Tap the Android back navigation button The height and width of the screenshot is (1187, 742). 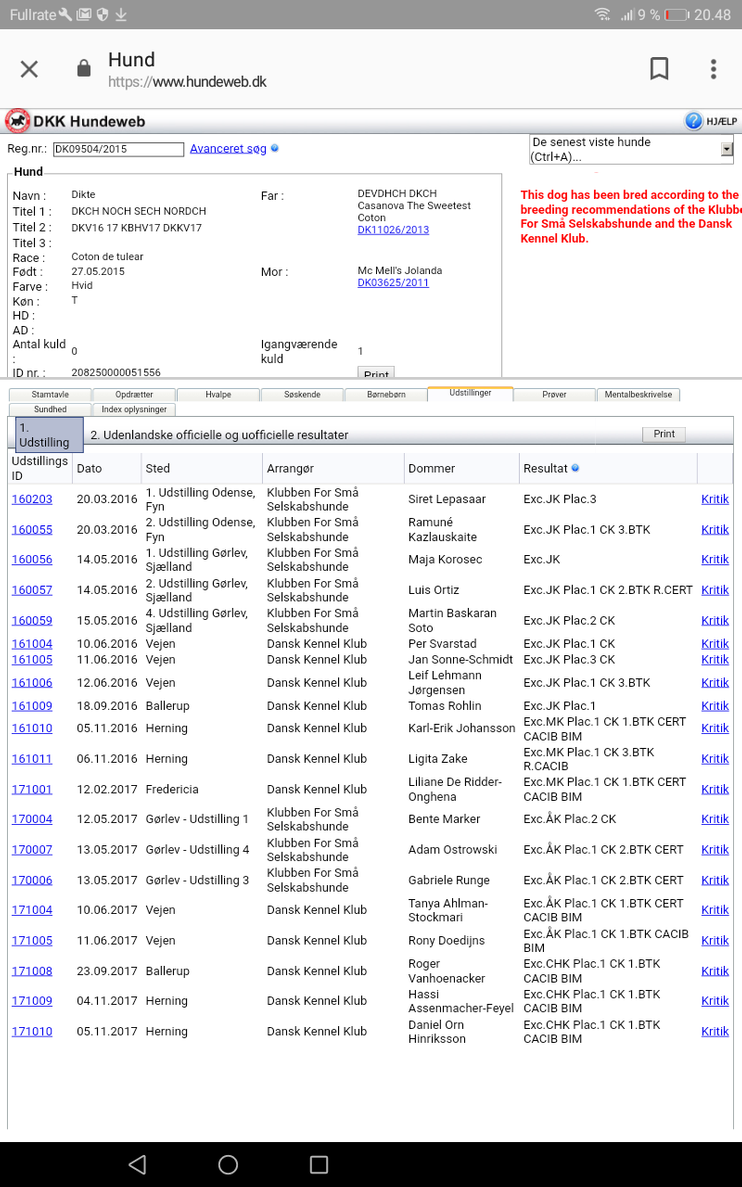pyautogui.click(x=137, y=1164)
